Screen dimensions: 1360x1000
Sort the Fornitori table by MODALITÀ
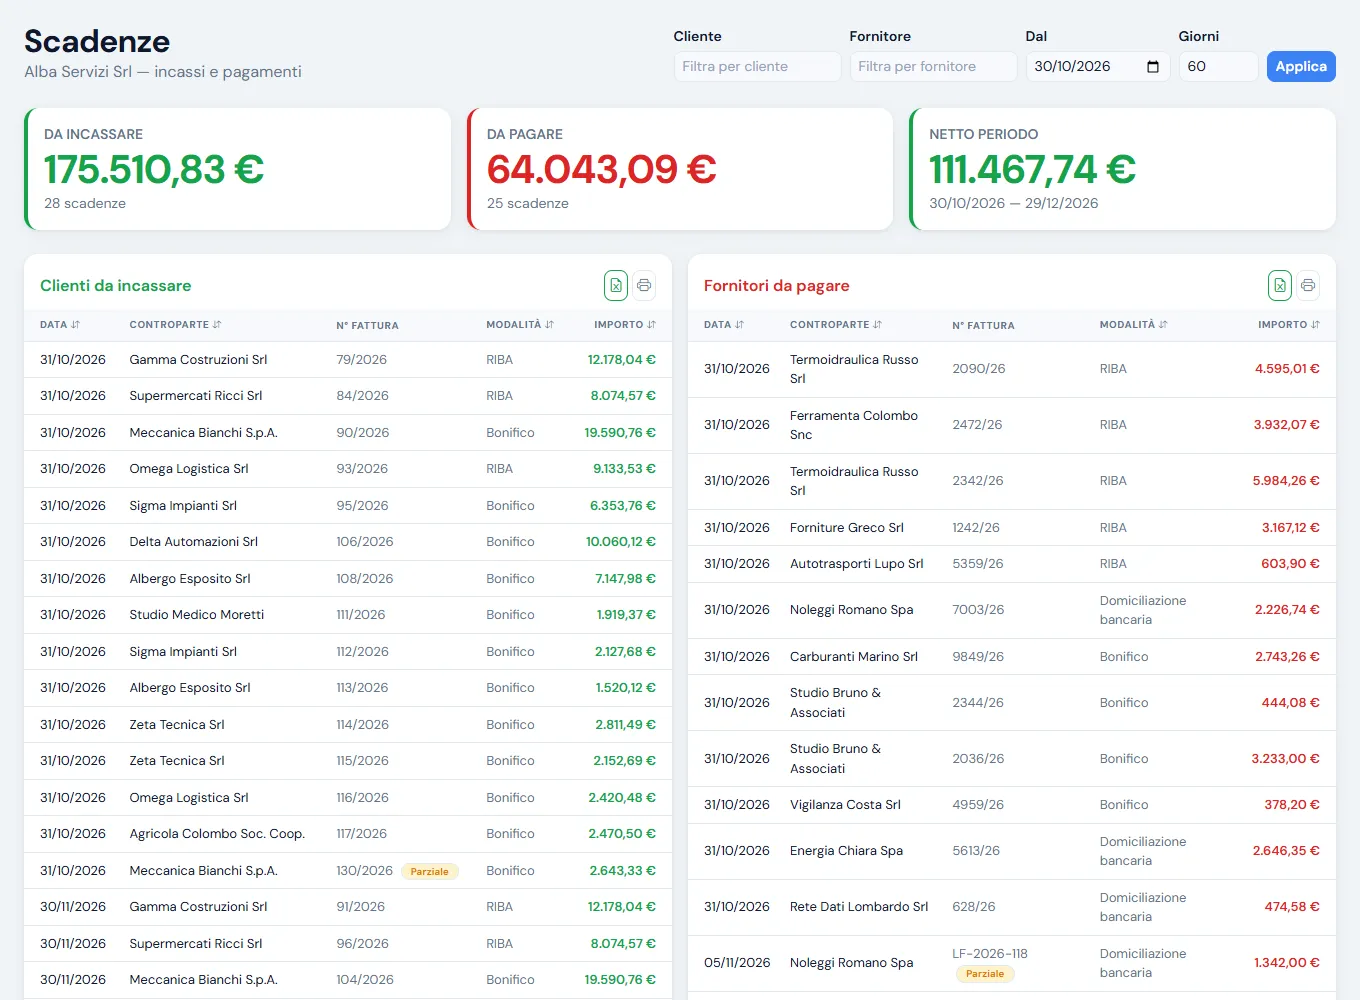pyautogui.click(x=1134, y=325)
